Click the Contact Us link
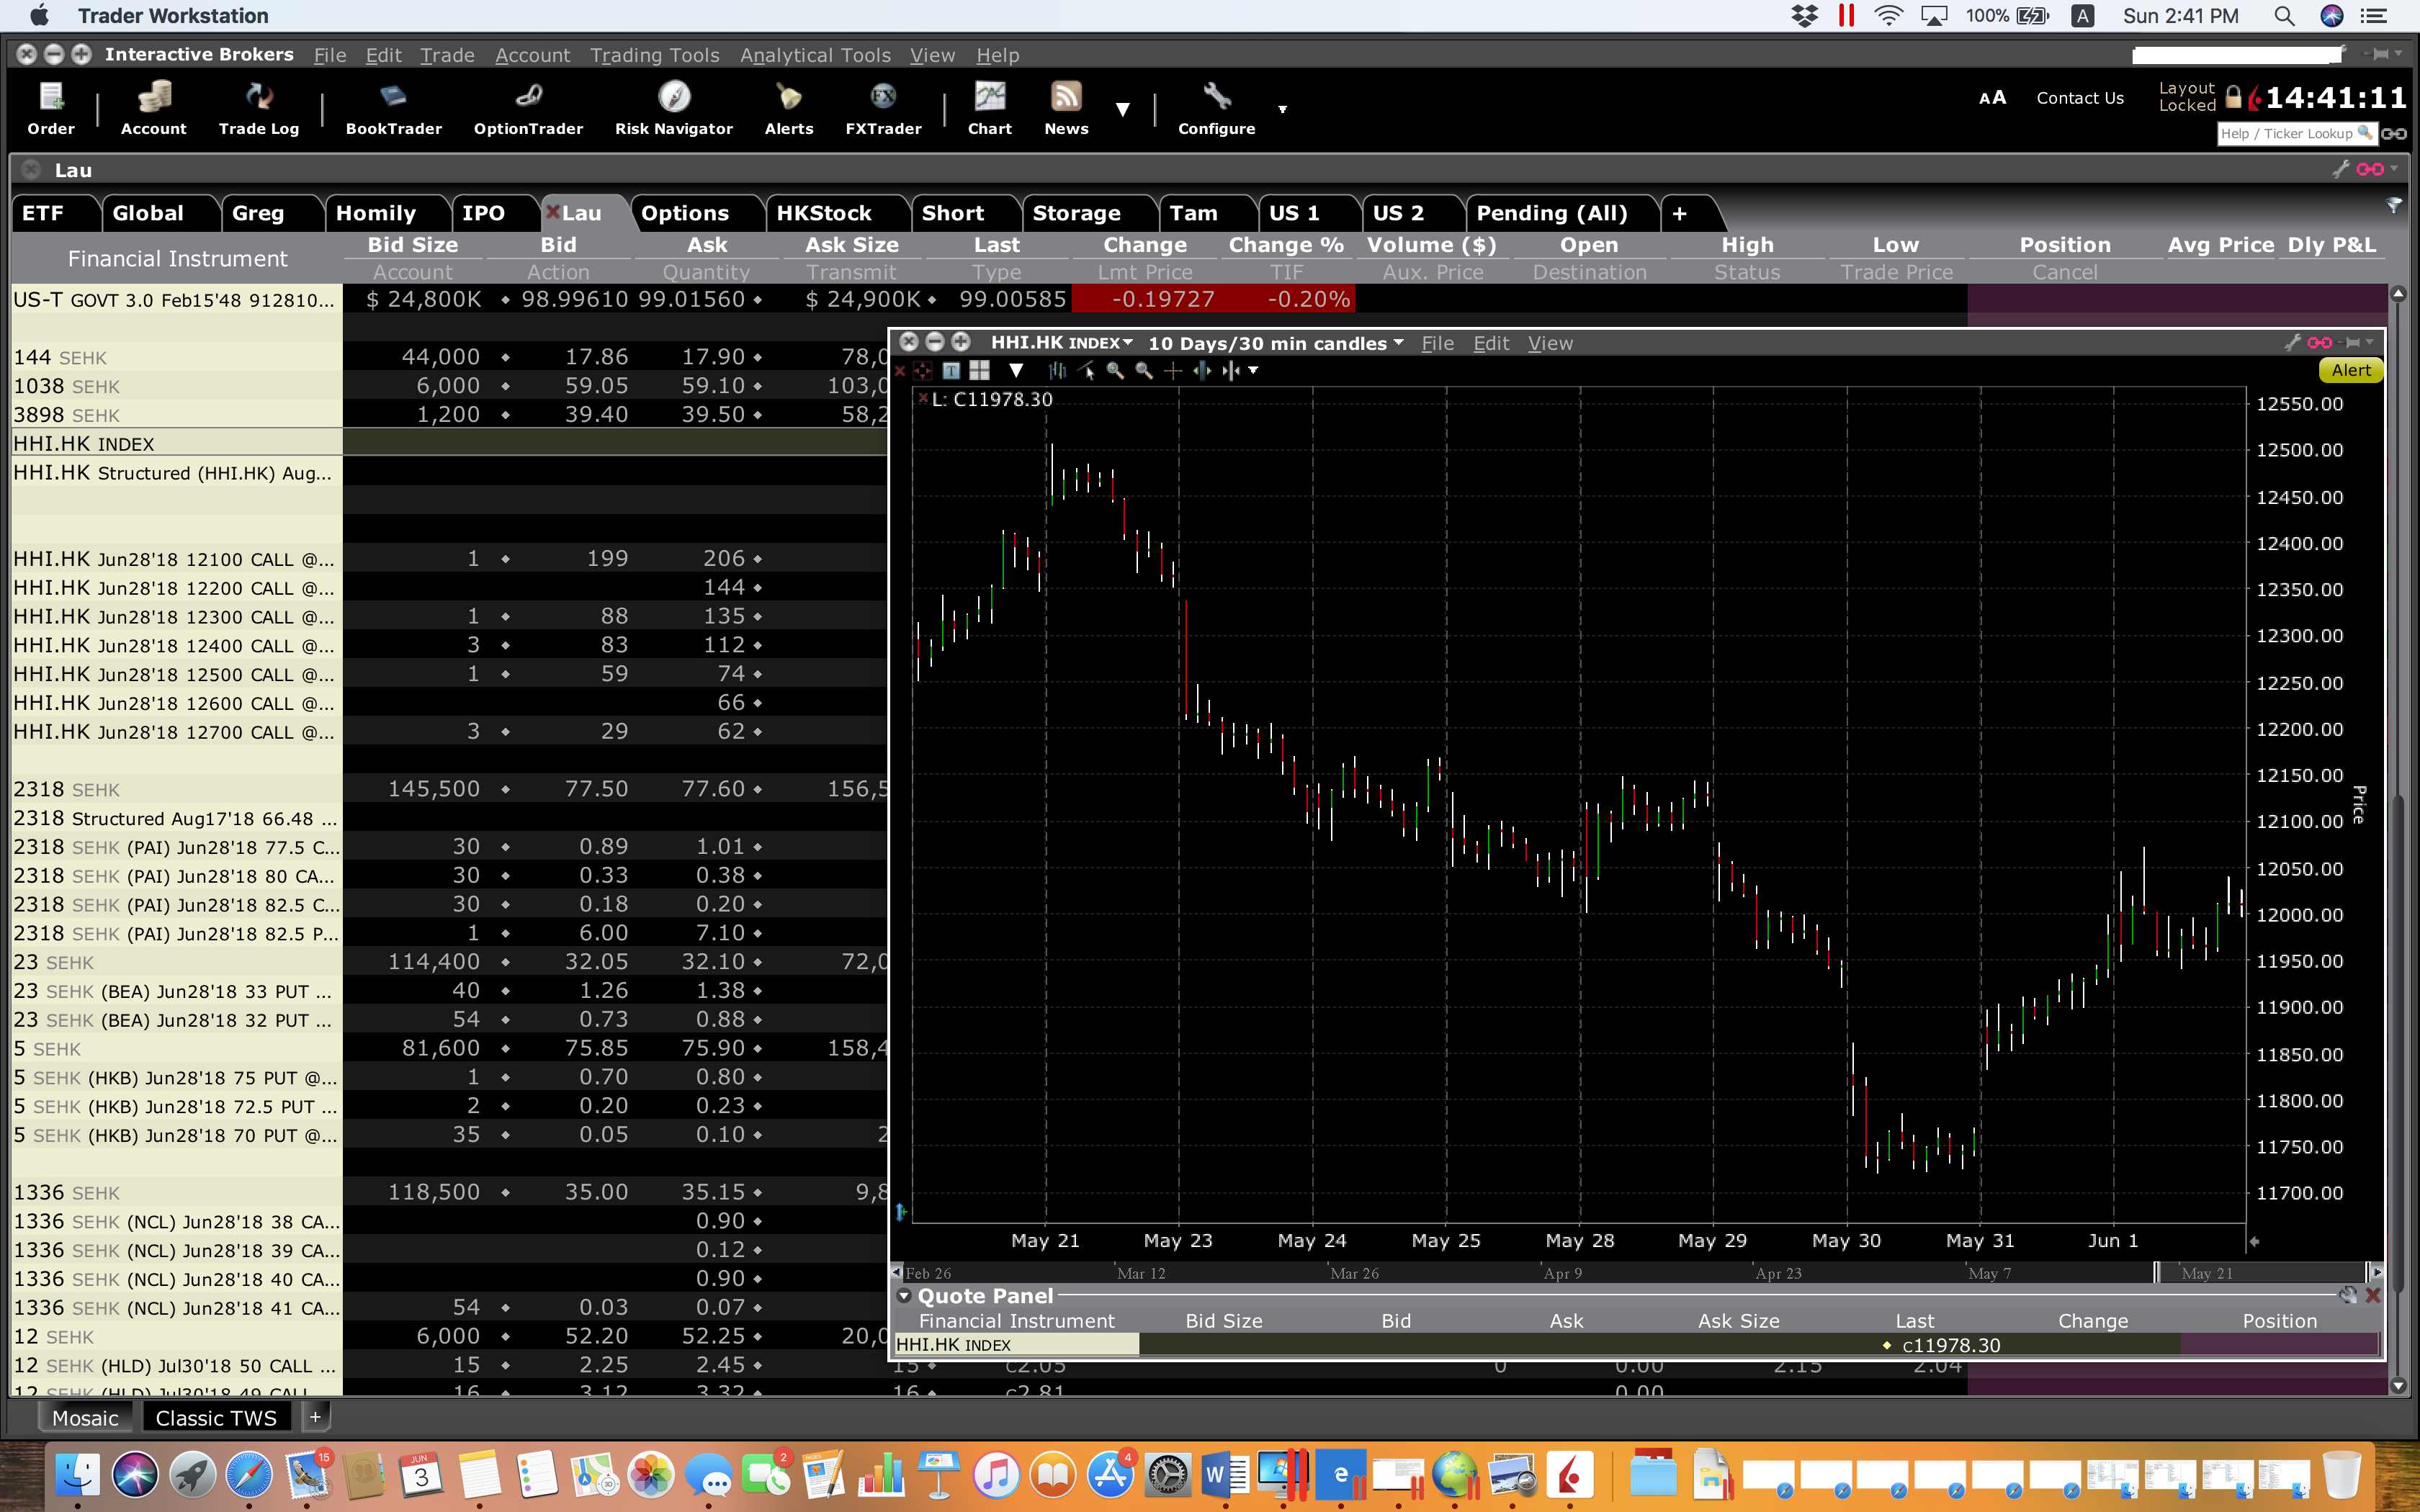The width and height of the screenshot is (2420, 1512). pyautogui.click(x=2079, y=98)
